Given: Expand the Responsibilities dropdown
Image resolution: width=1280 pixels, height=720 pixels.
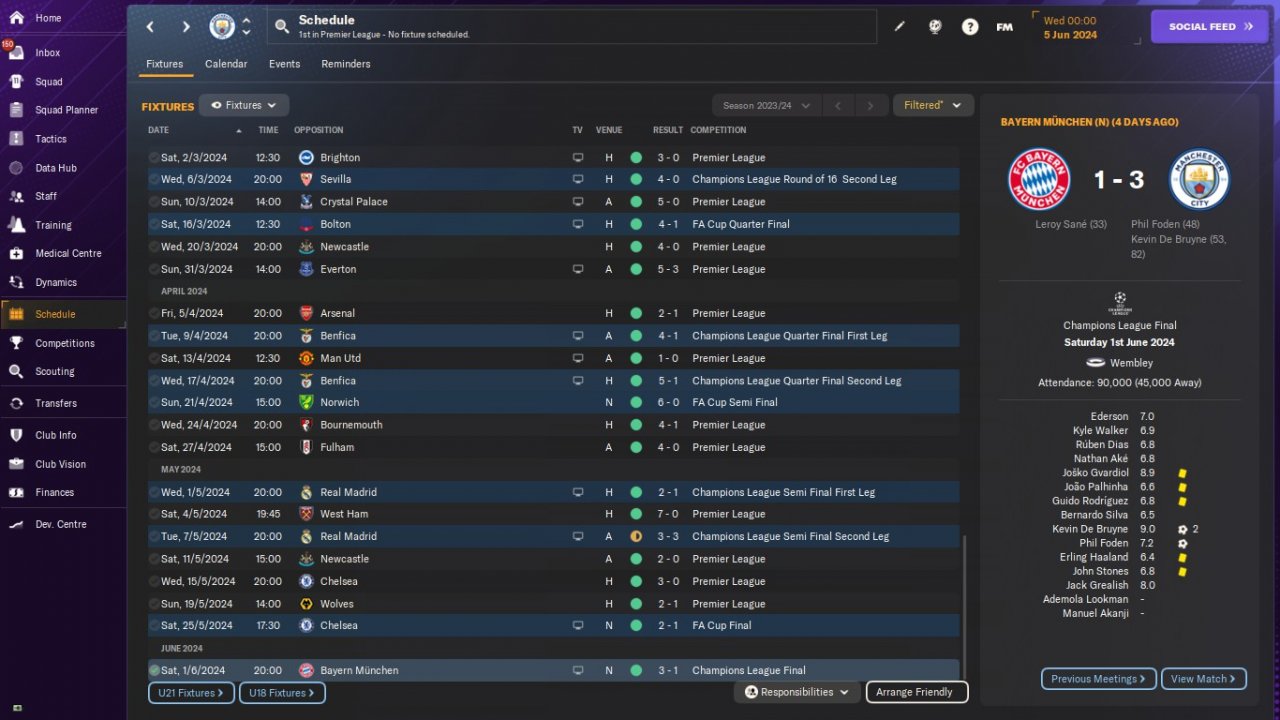Looking at the screenshot, I should coord(797,692).
